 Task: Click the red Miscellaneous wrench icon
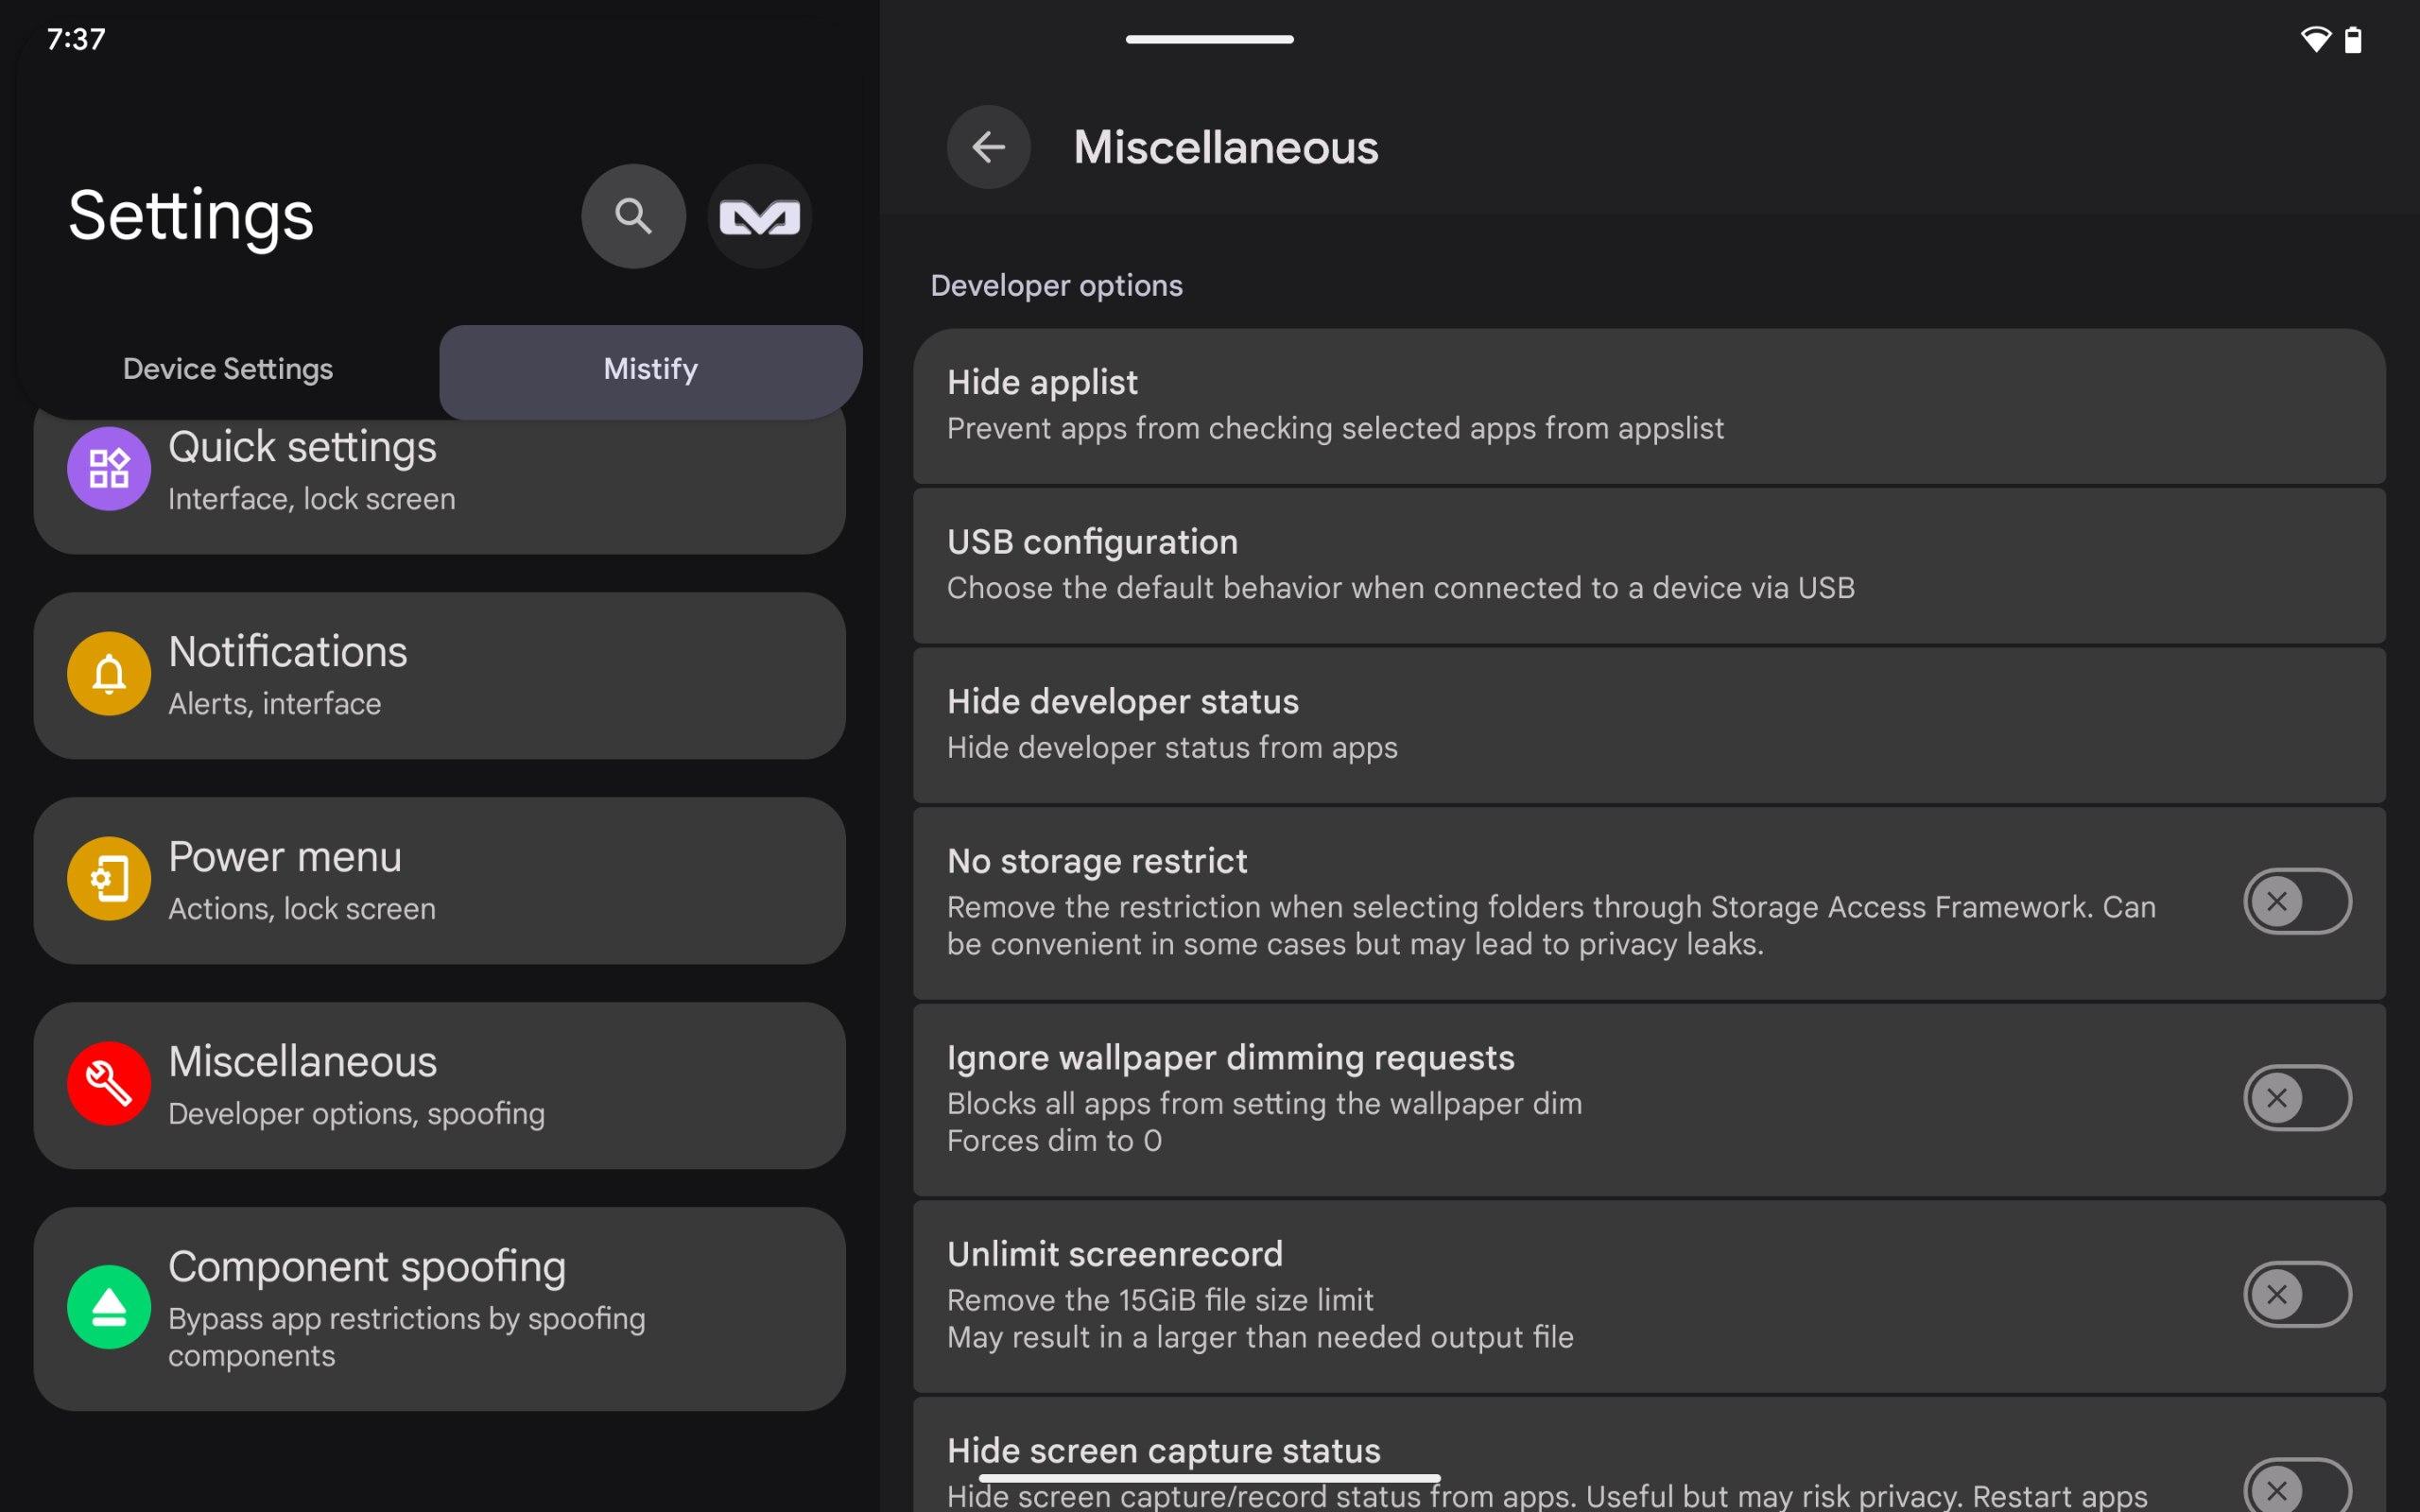(109, 1083)
